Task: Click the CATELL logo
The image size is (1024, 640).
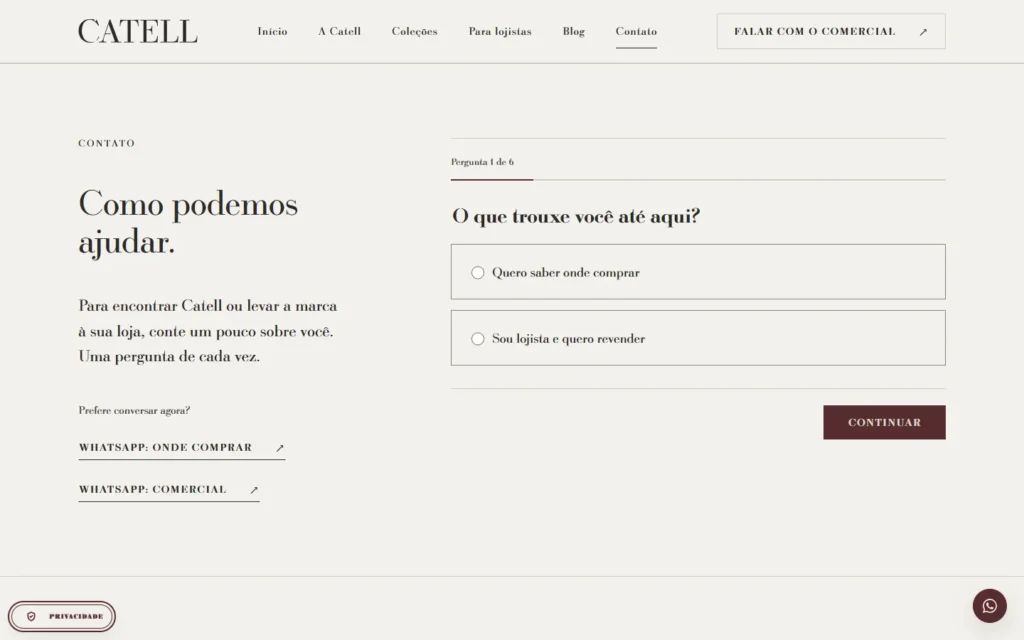Action: pyautogui.click(x=138, y=31)
